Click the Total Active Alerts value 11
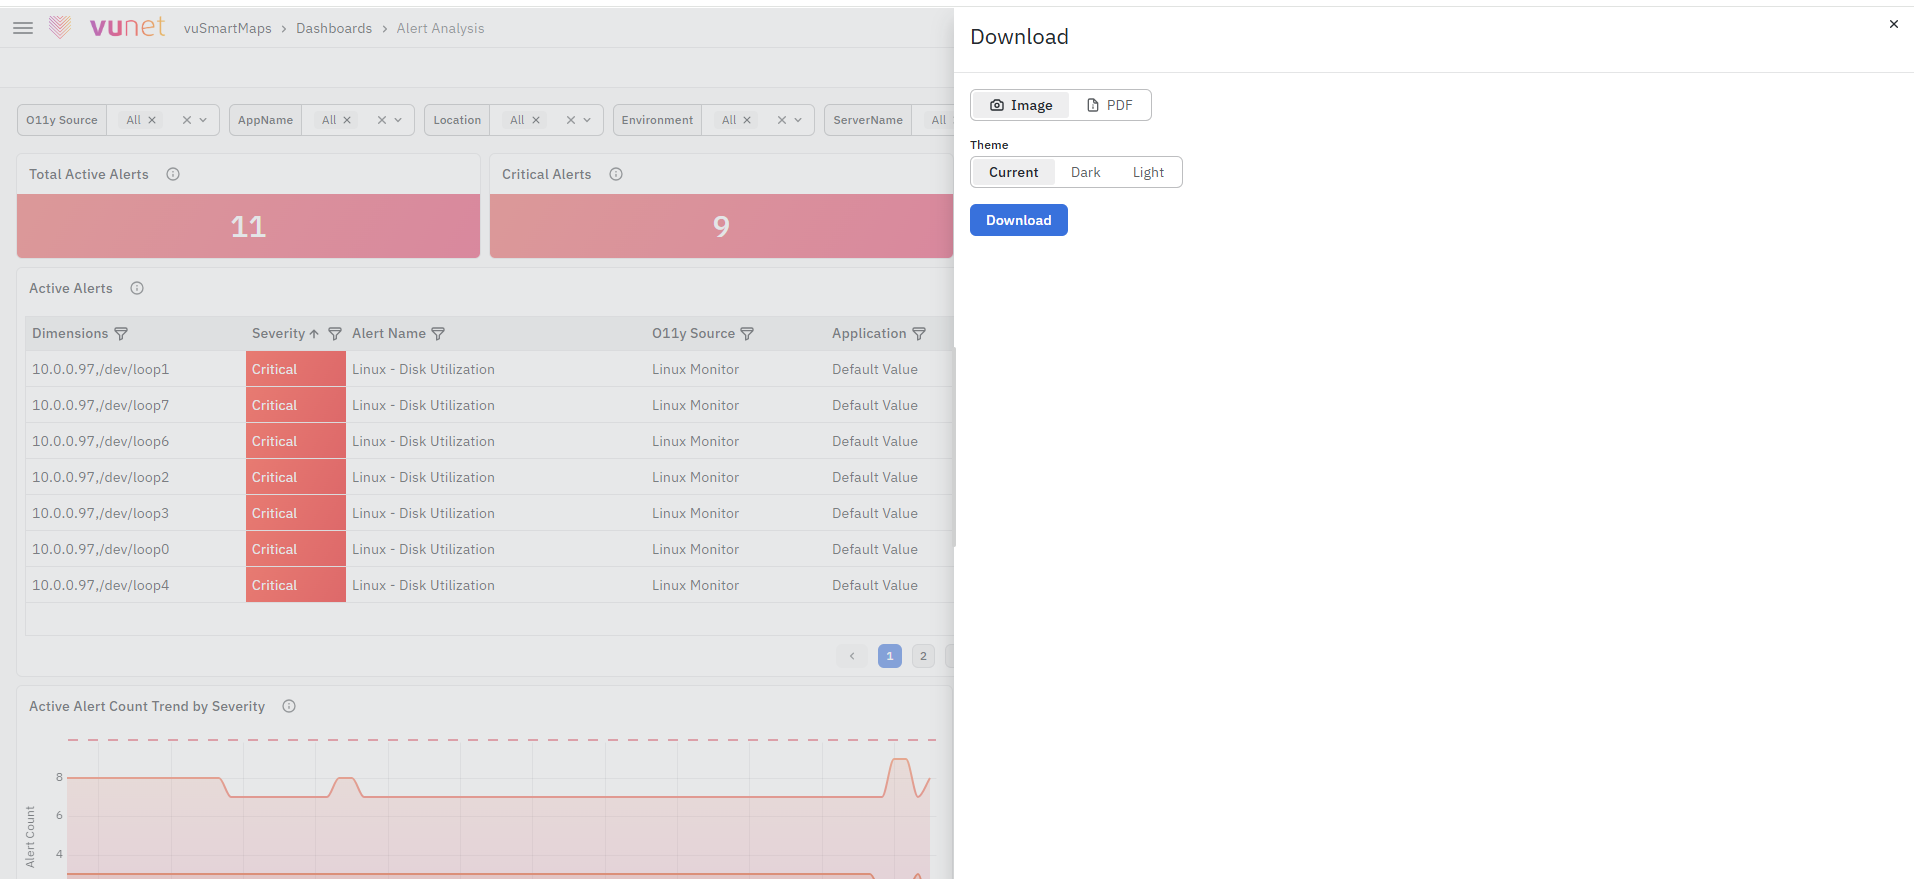The width and height of the screenshot is (1914, 879). pyautogui.click(x=248, y=227)
